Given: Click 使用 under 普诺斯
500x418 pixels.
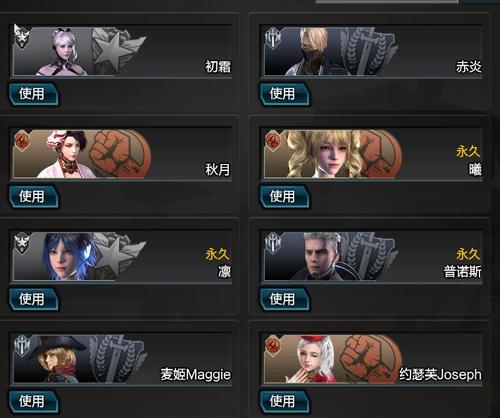Looking at the screenshot, I should [284, 299].
